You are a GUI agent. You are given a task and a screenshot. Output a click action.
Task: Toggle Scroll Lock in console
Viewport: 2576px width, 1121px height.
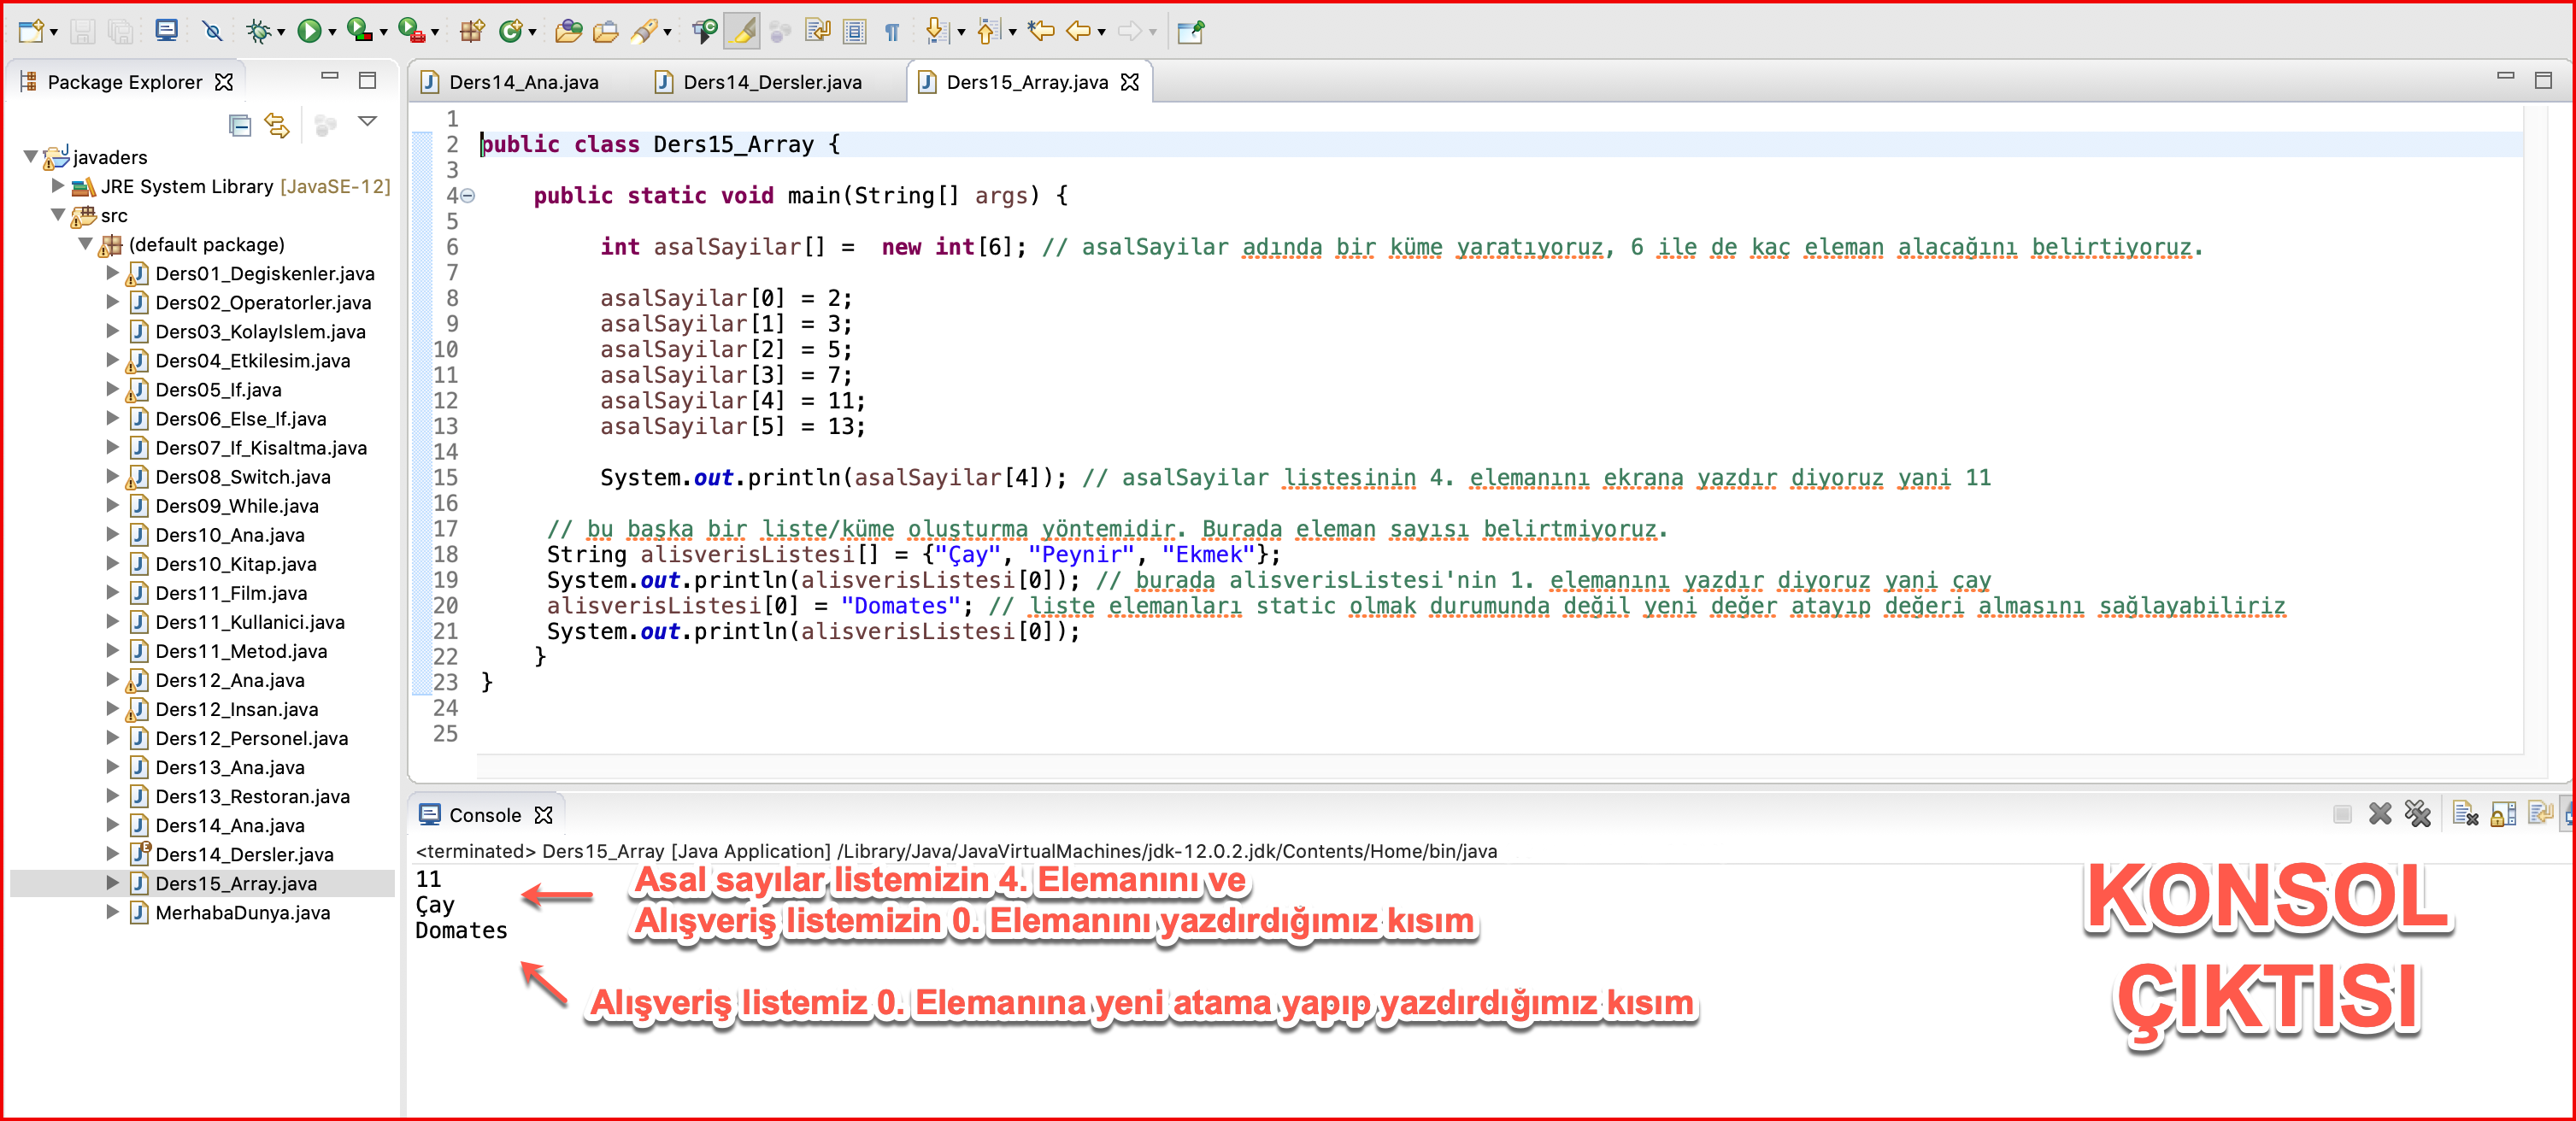pos(2503,814)
